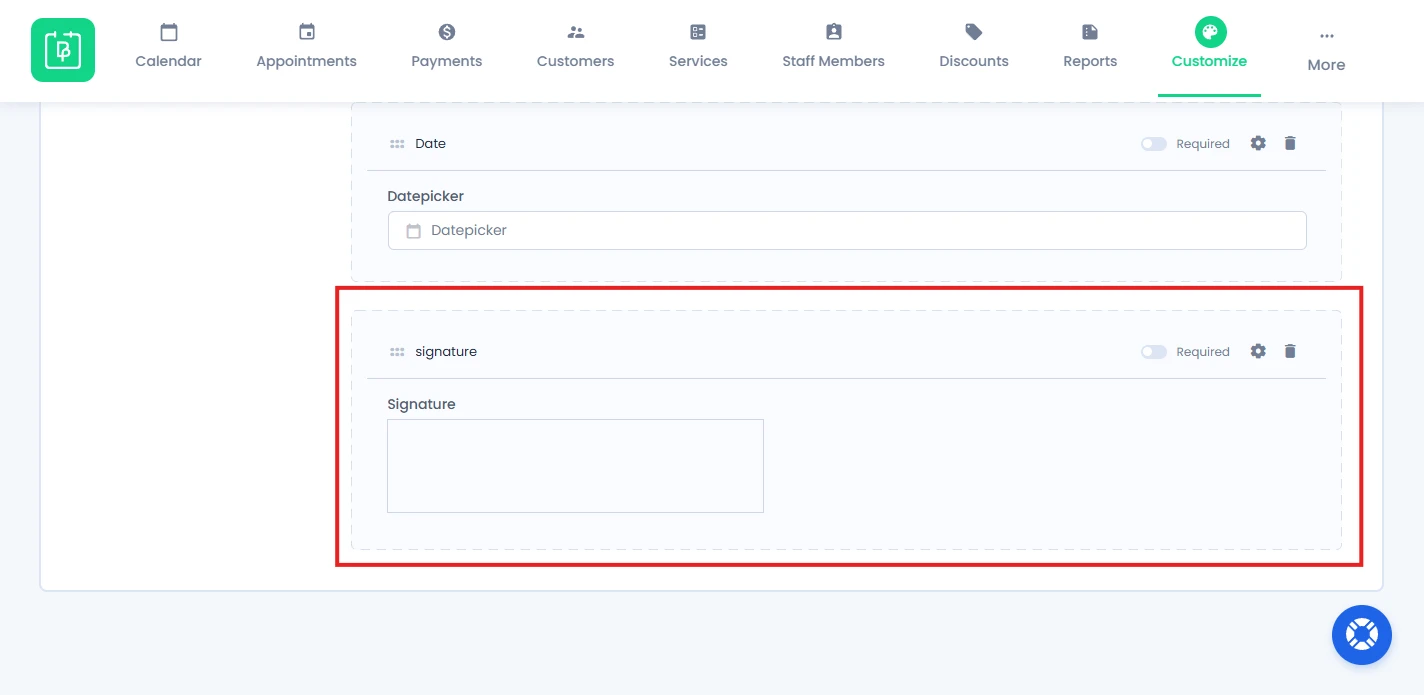Open settings gear for Date field

(1258, 143)
